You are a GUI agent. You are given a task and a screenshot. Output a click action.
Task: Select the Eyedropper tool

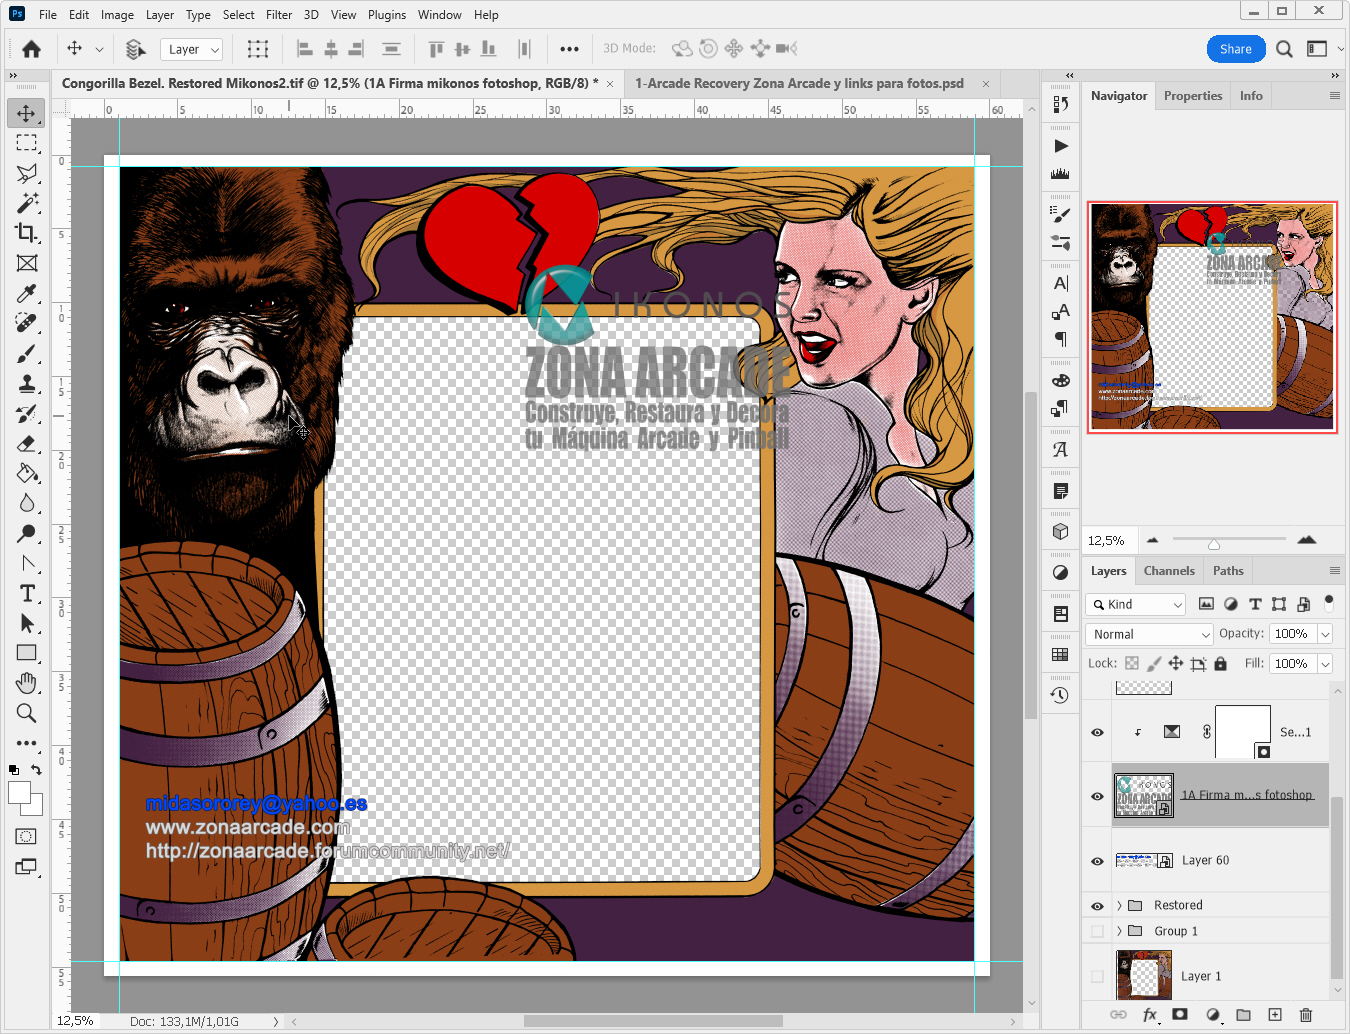point(27,293)
